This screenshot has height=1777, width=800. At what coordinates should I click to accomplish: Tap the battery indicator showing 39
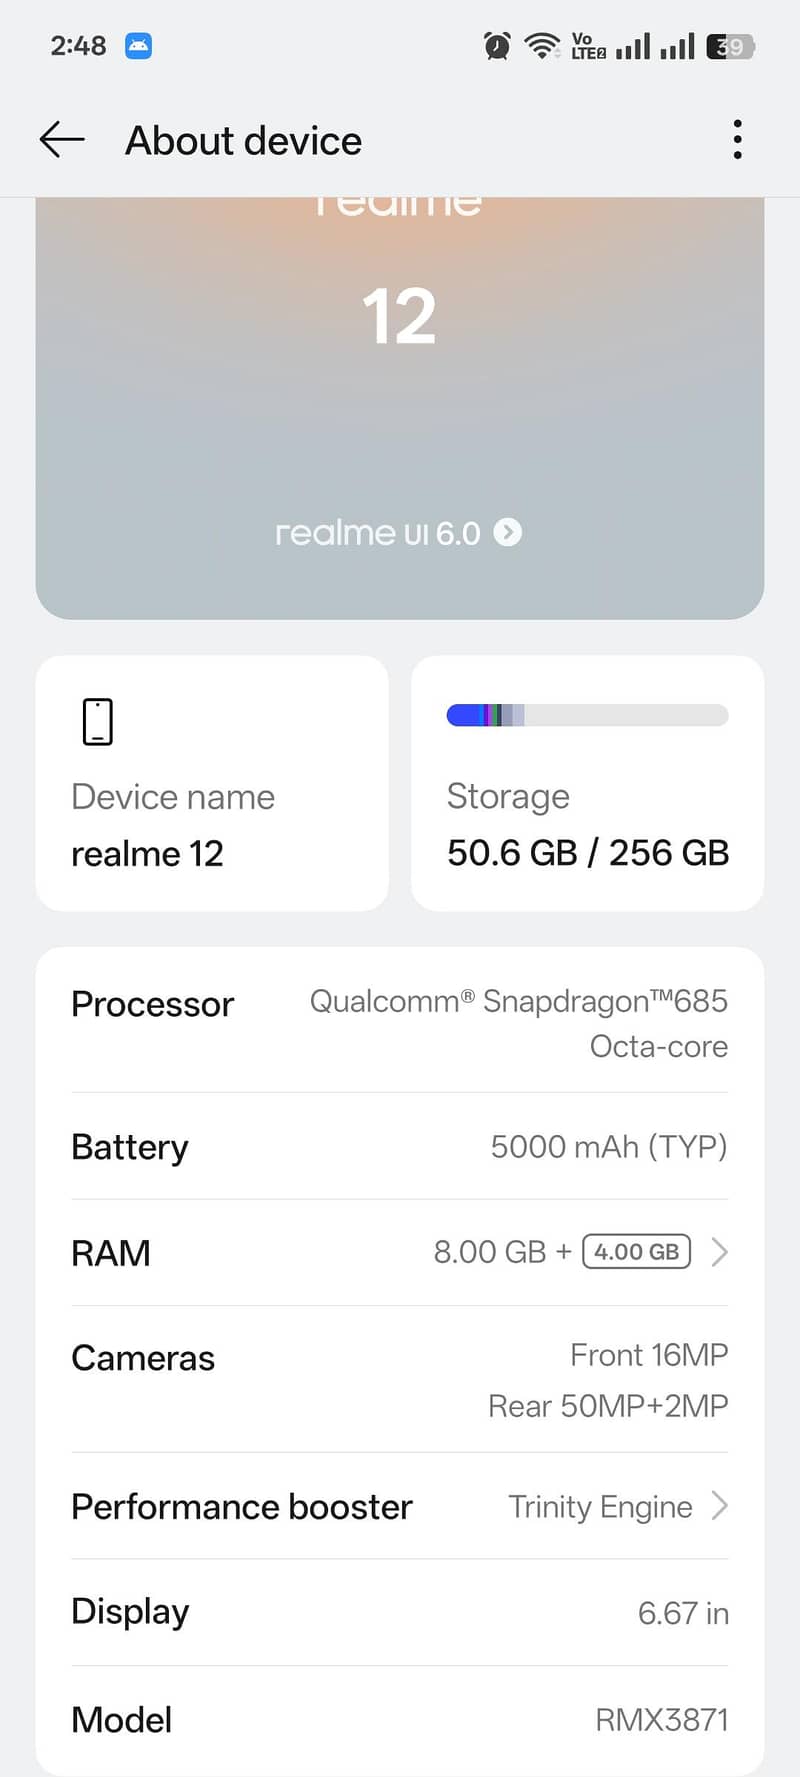729,46
